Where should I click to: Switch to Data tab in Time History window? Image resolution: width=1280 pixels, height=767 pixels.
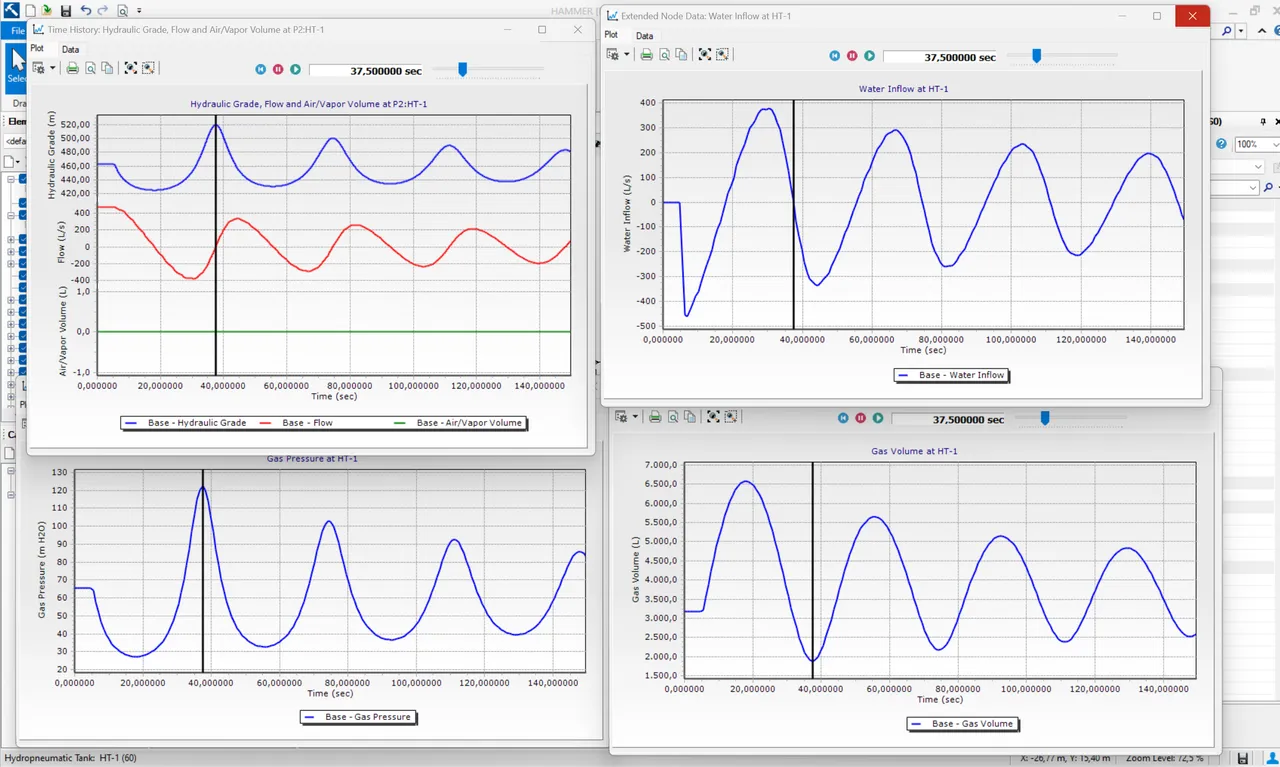click(x=70, y=49)
